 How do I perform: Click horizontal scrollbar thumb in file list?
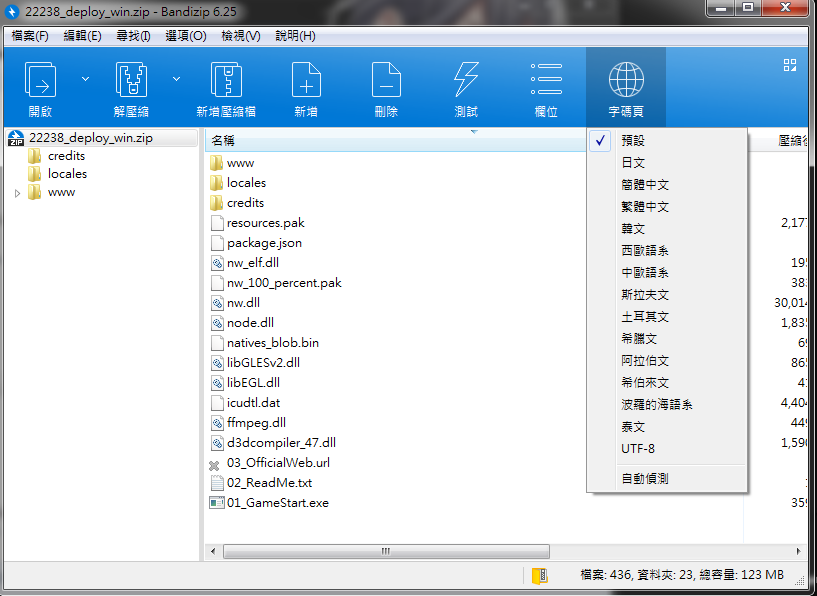click(386, 551)
